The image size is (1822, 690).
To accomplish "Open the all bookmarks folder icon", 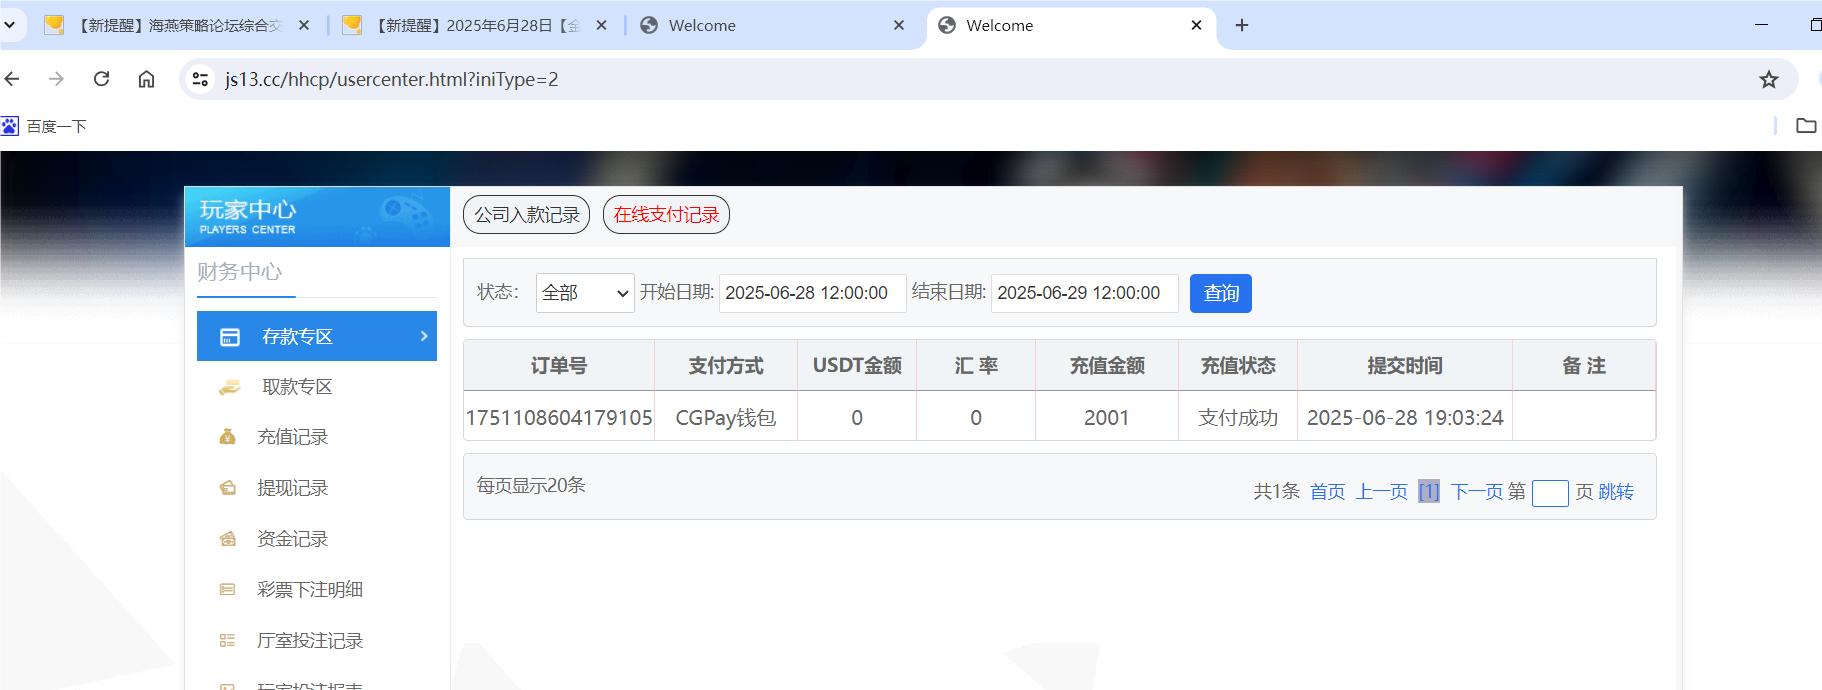I will (1805, 126).
